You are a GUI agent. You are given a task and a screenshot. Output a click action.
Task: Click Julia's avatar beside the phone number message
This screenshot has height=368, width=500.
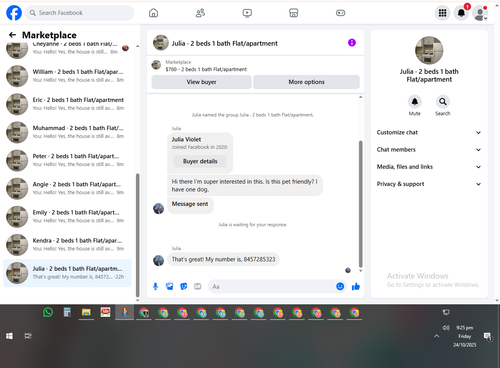pos(158,260)
